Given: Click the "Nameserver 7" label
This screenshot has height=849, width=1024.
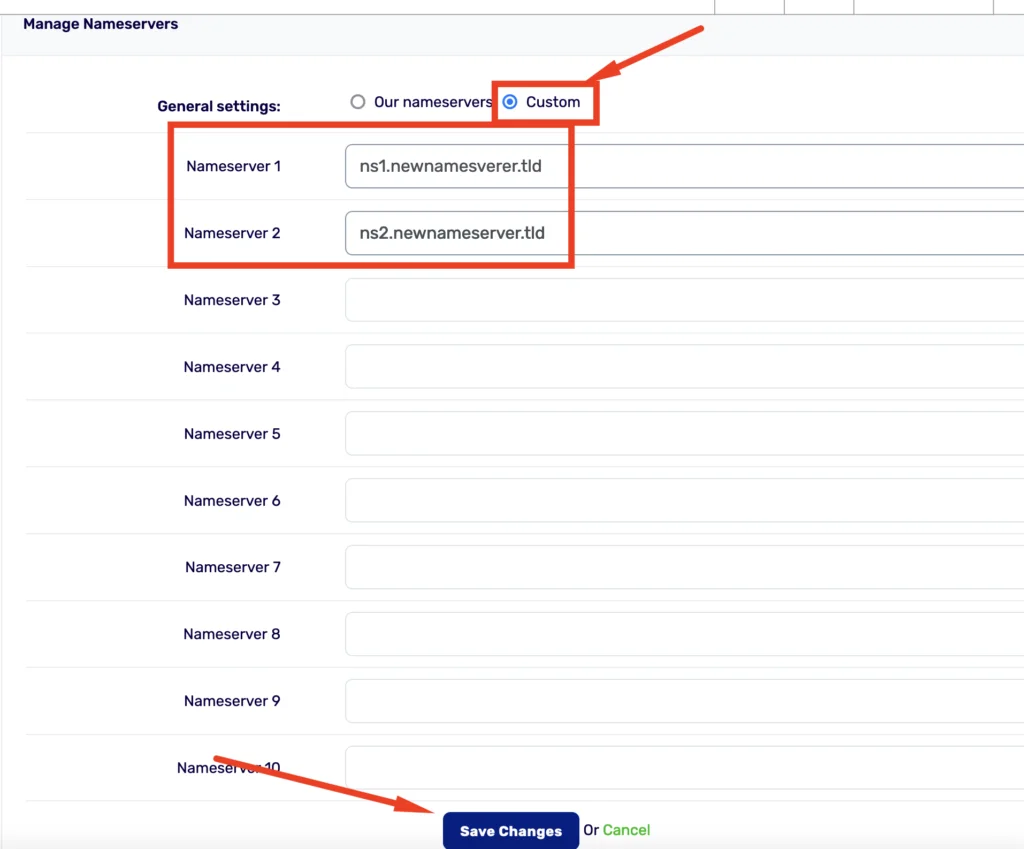Looking at the screenshot, I should click(232, 568).
